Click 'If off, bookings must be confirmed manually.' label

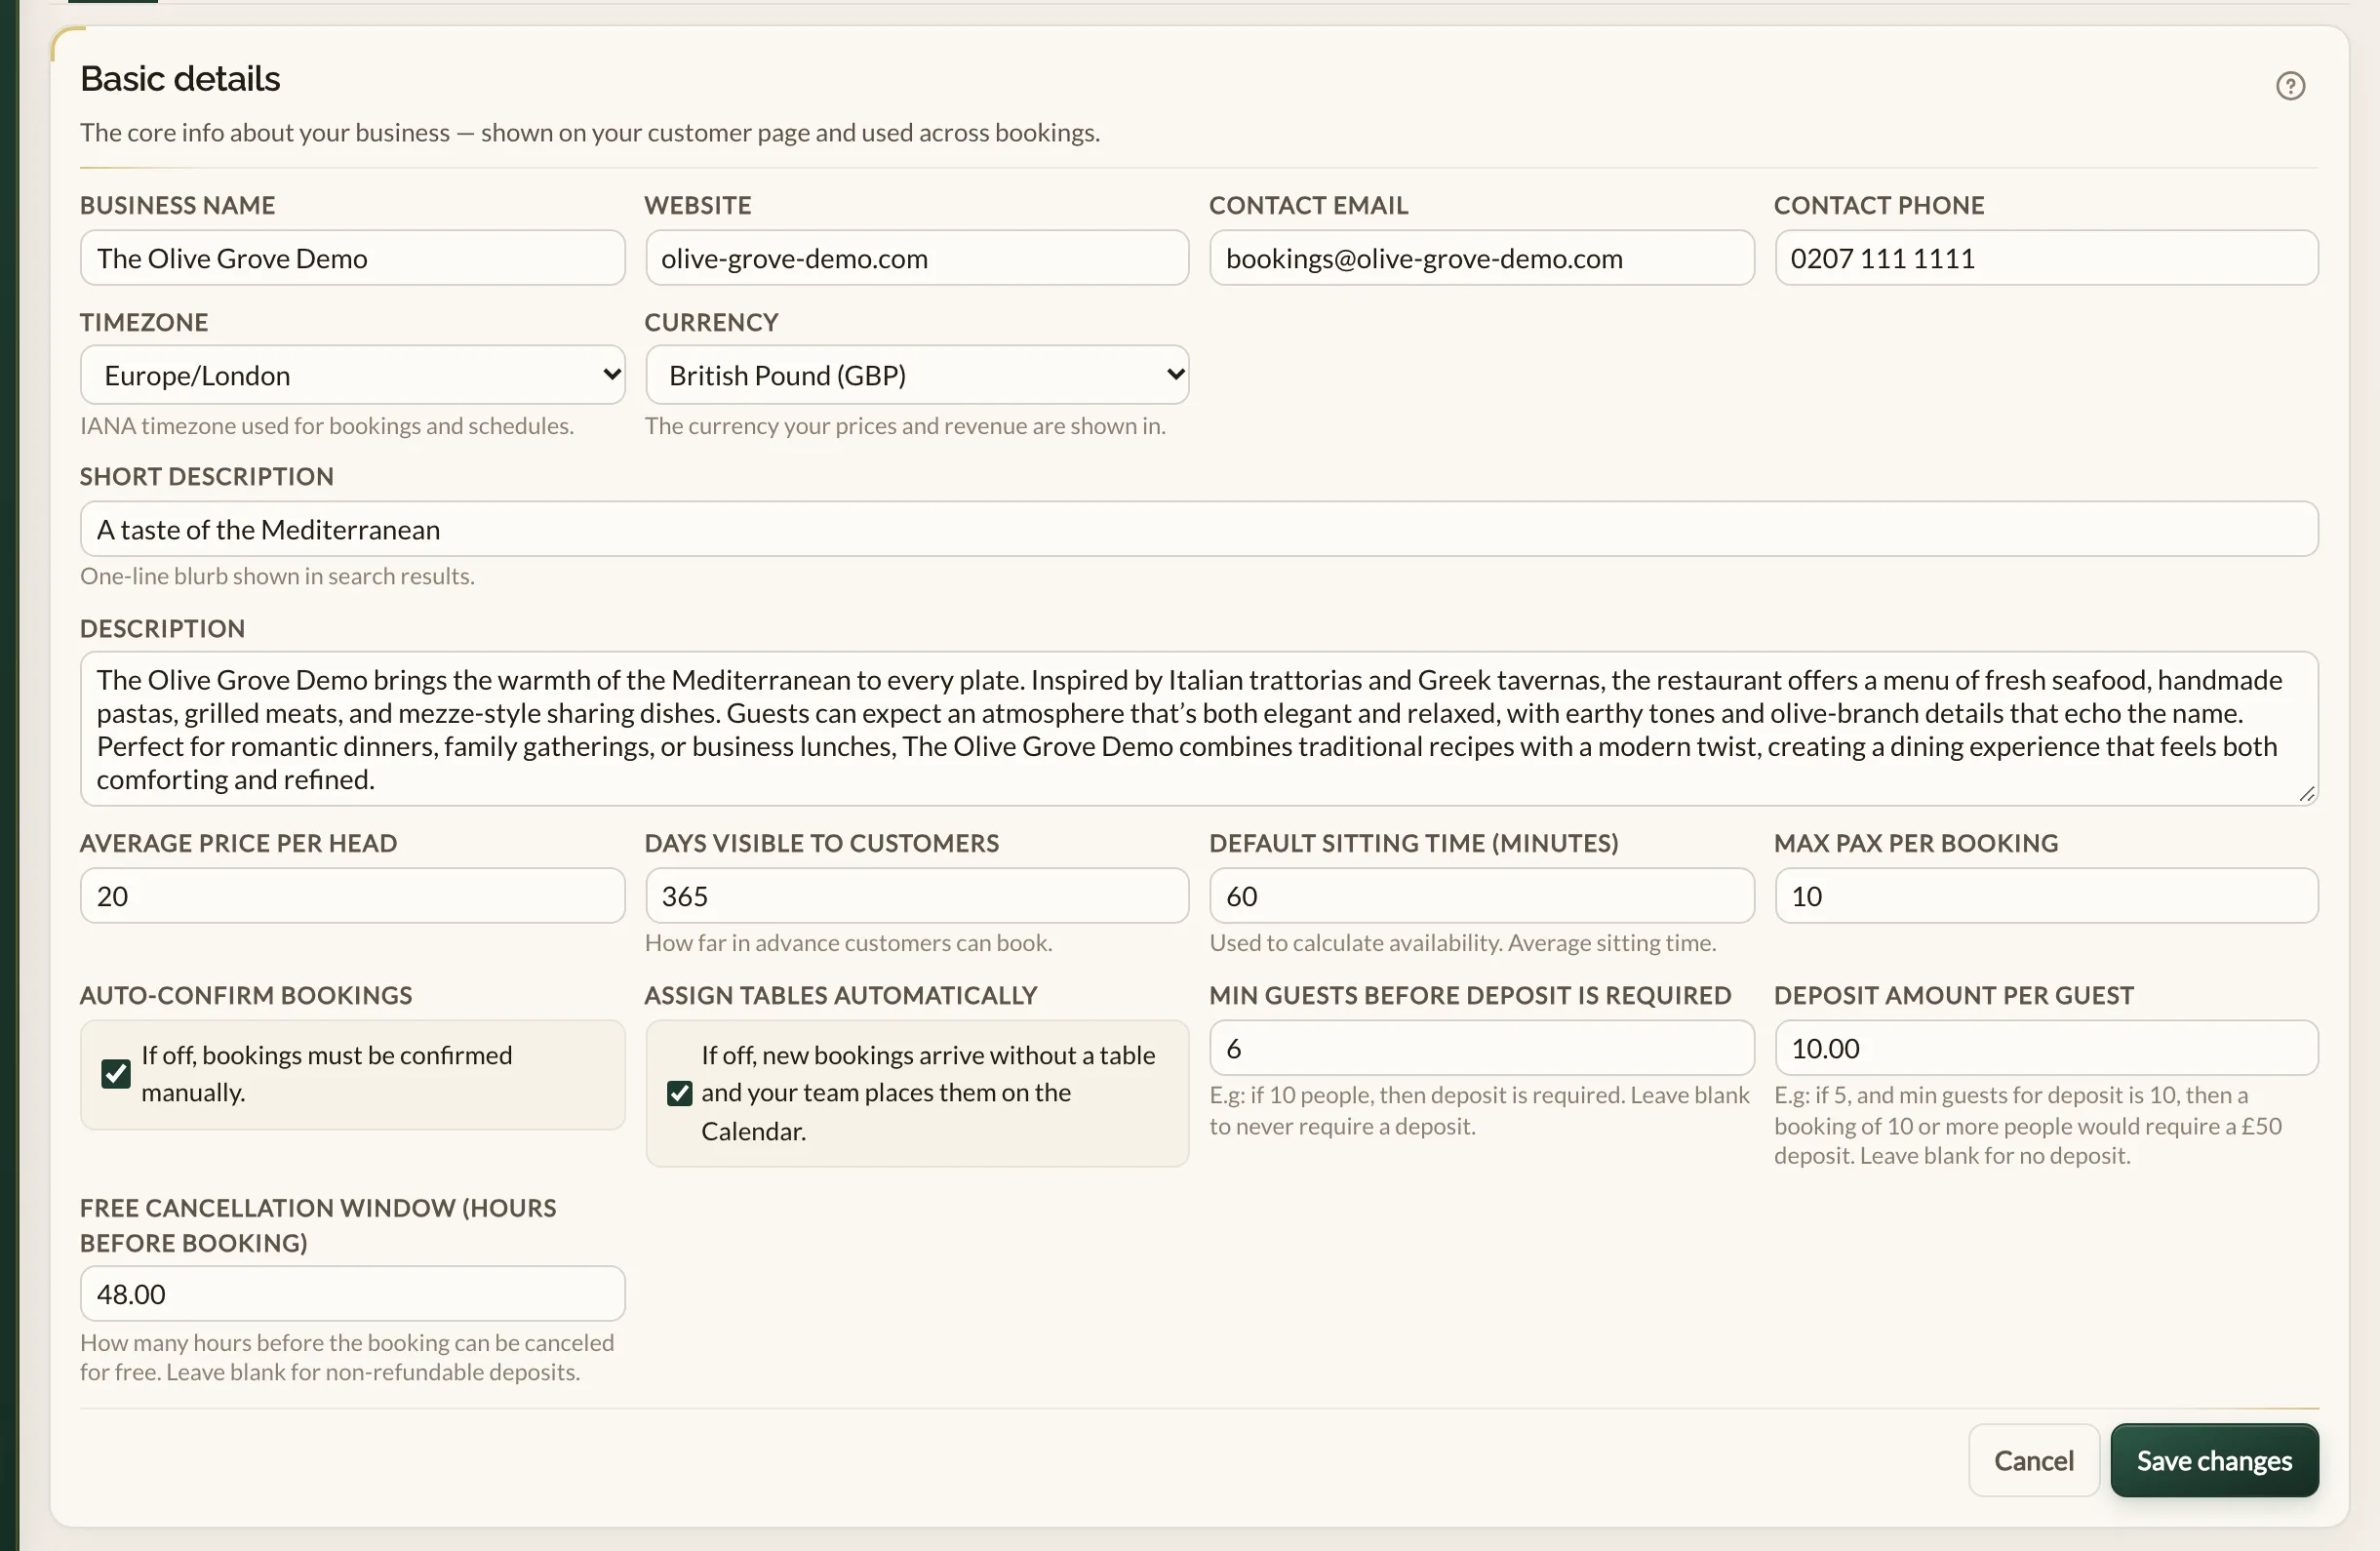coord(327,1074)
